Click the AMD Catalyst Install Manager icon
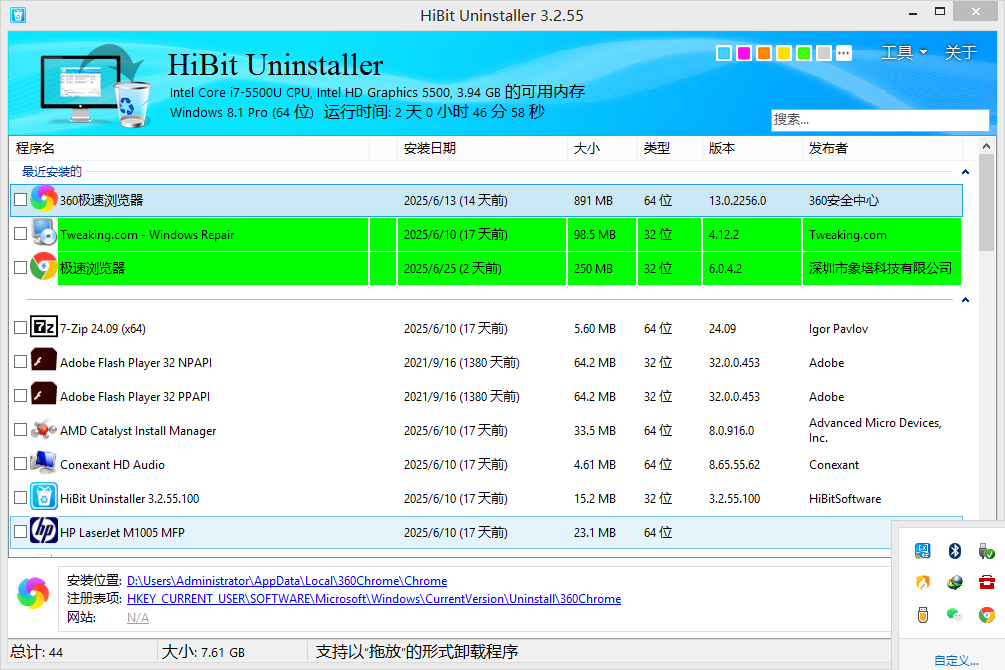This screenshot has width=1005, height=670. tap(44, 430)
